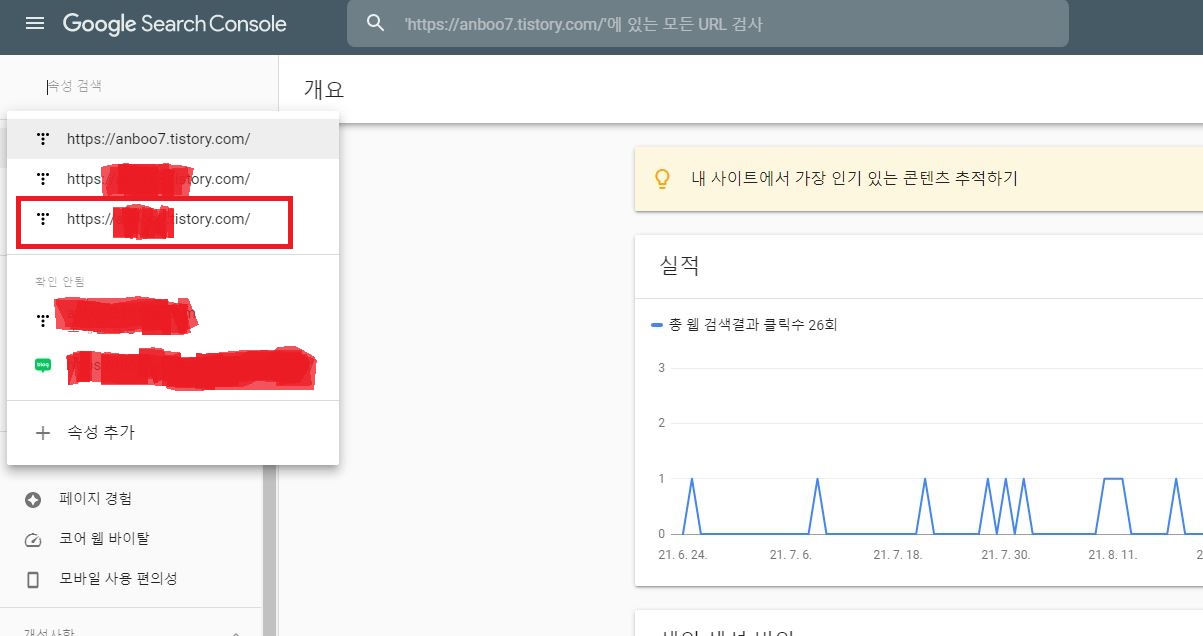
Task: Select property https://anboo7.tistory.com/
Action: pos(173,139)
